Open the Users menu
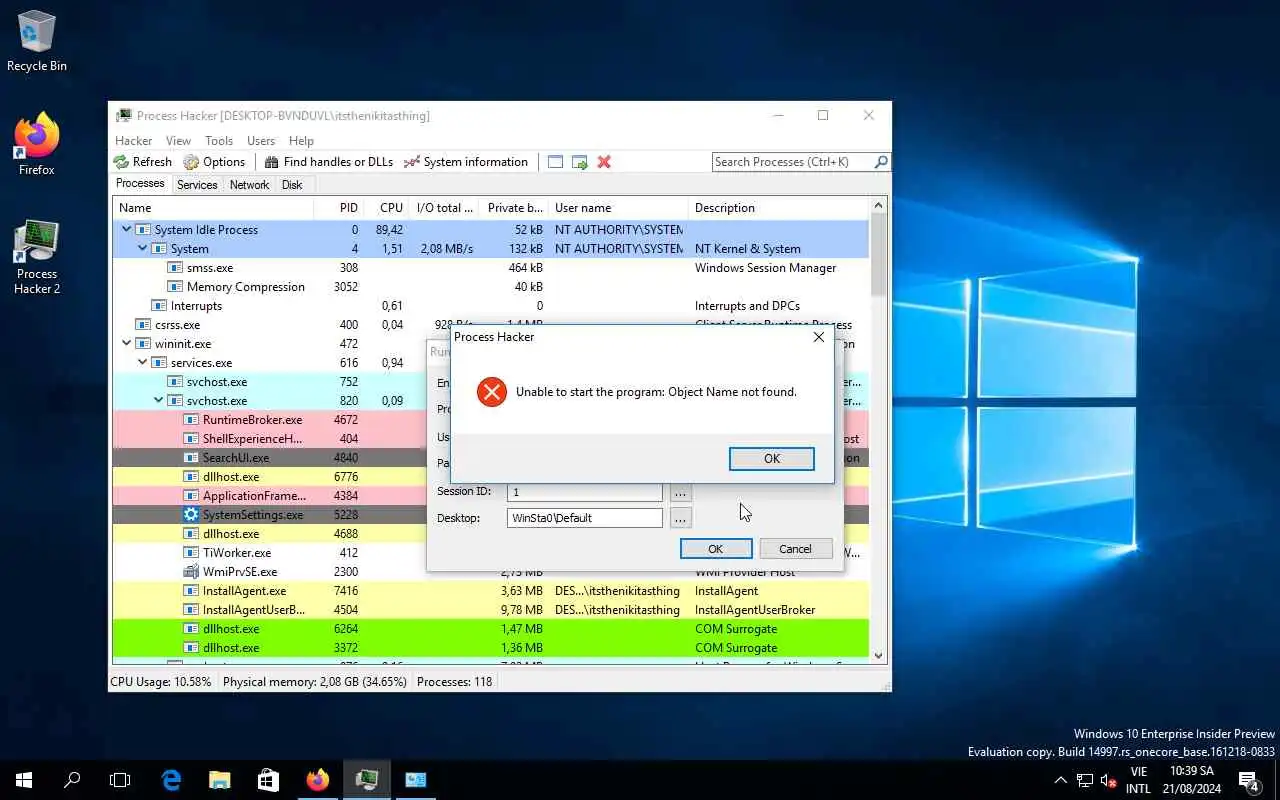This screenshot has width=1280, height=800. 261,141
